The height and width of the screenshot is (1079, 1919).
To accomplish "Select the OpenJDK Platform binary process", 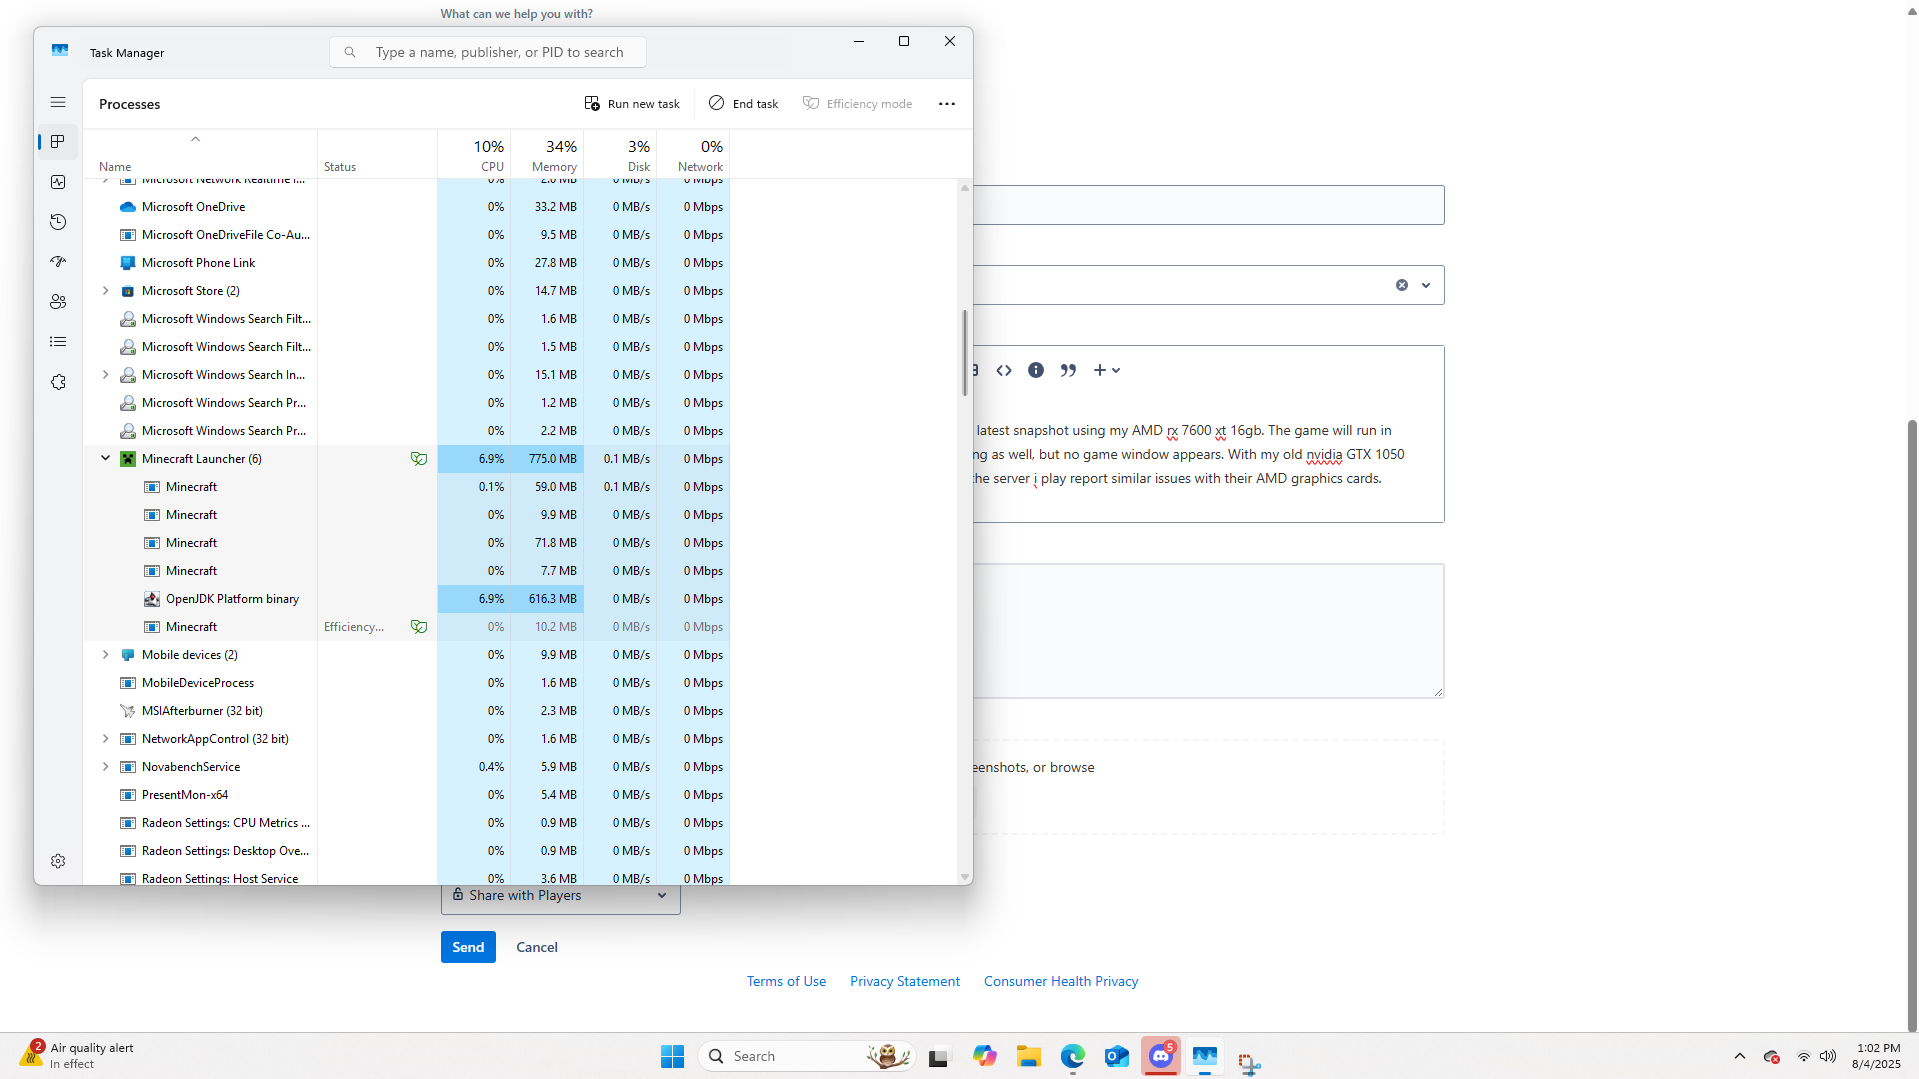I will point(407,599).
